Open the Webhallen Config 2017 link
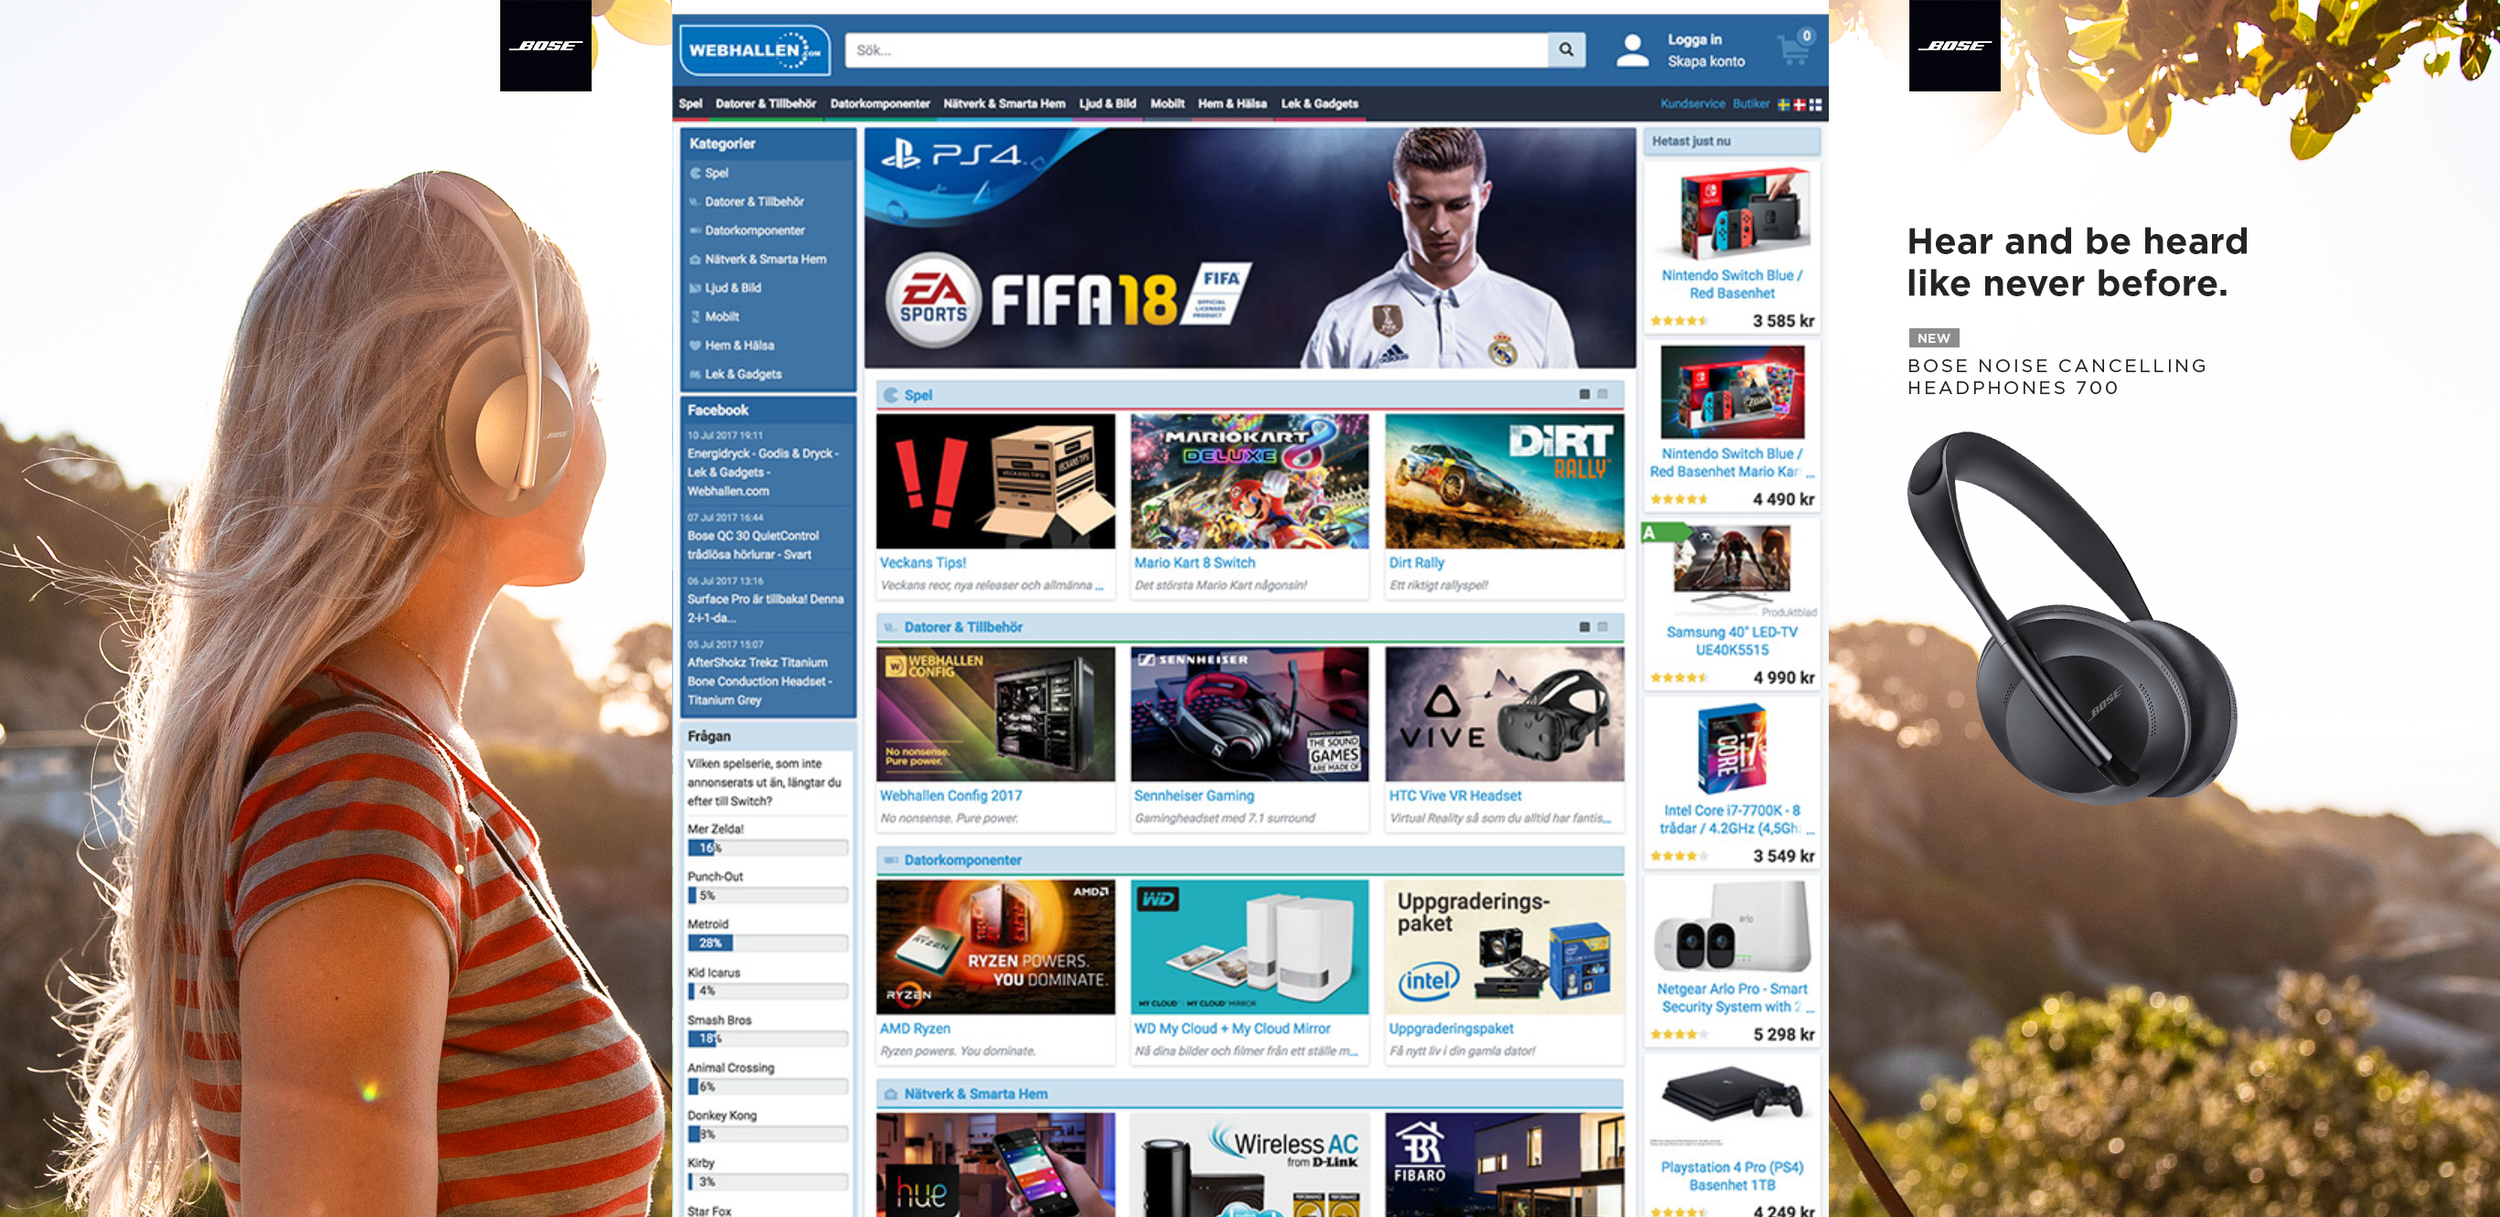Viewport: 2500px width, 1217px height. tap(951, 796)
